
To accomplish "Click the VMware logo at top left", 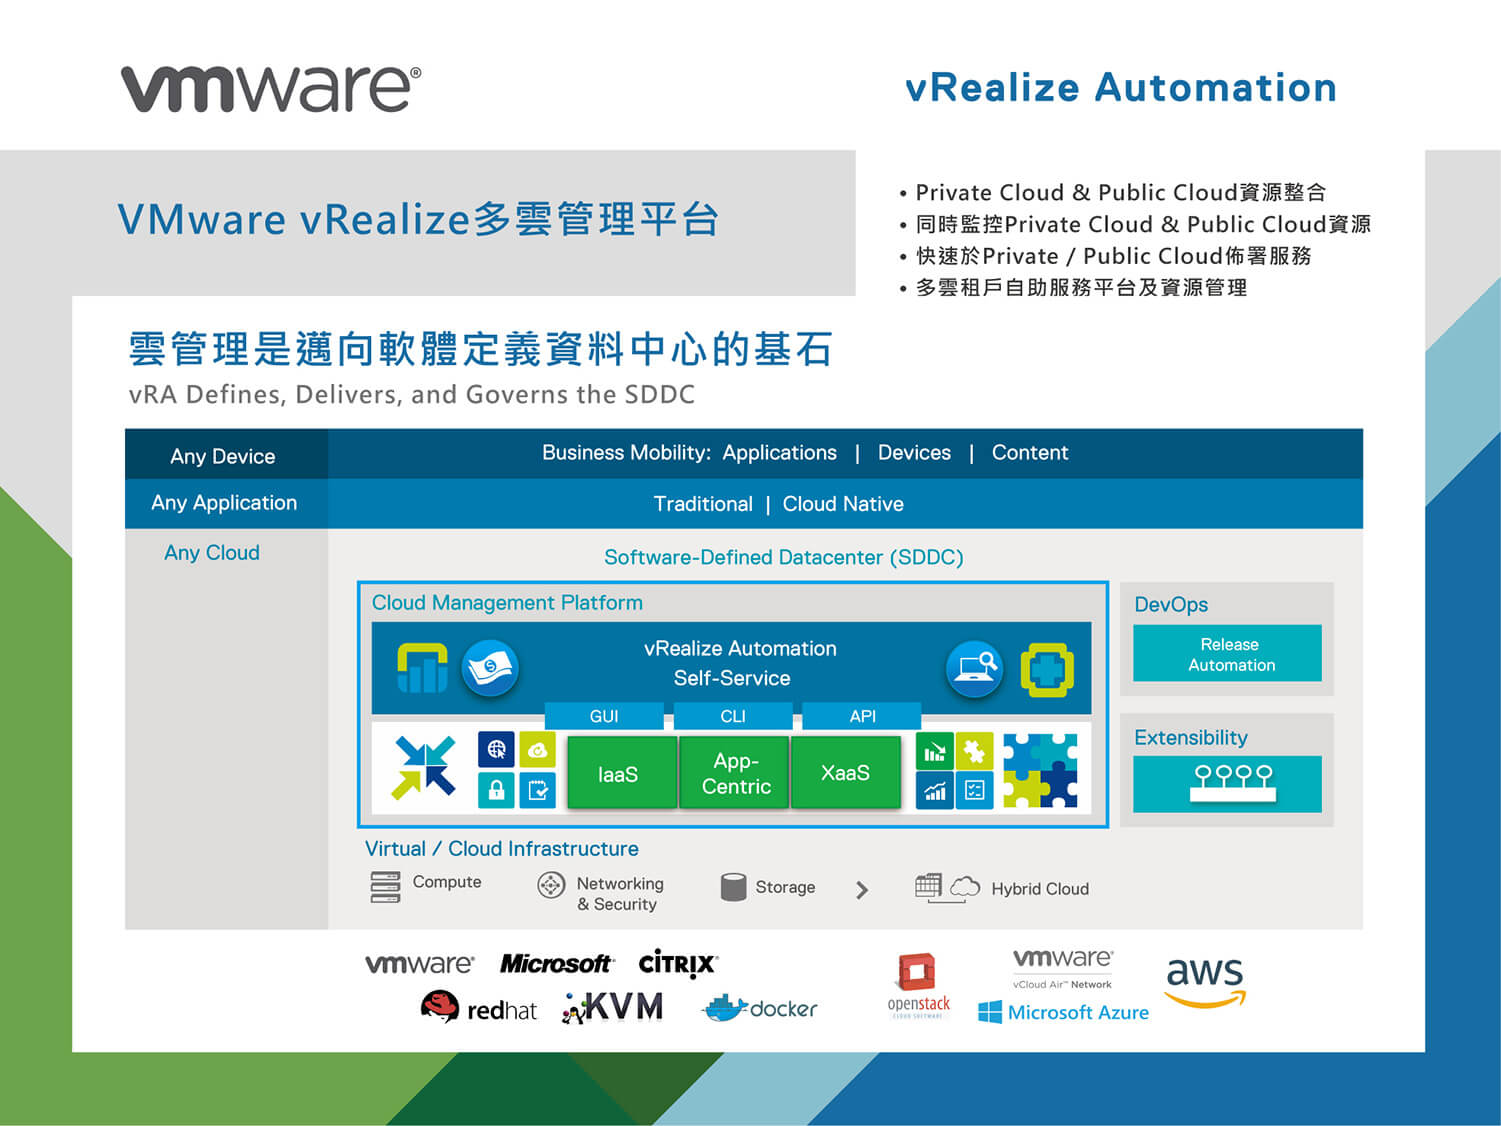I will pyautogui.click(x=271, y=88).
